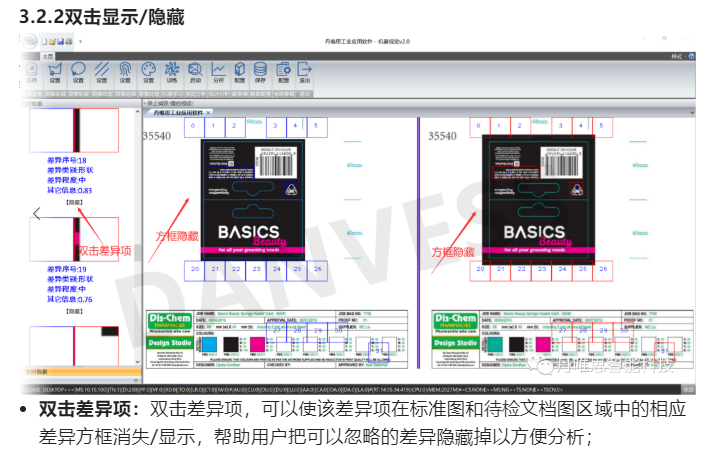Click the lasso contour 设置 icon
Viewport: 706px width, 460px height.
click(x=78, y=72)
